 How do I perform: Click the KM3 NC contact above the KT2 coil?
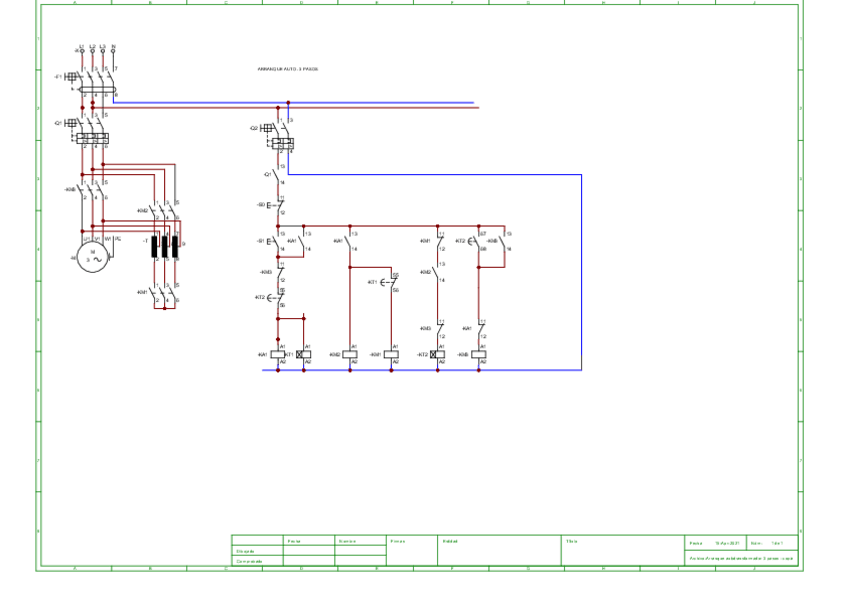tap(439, 328)
